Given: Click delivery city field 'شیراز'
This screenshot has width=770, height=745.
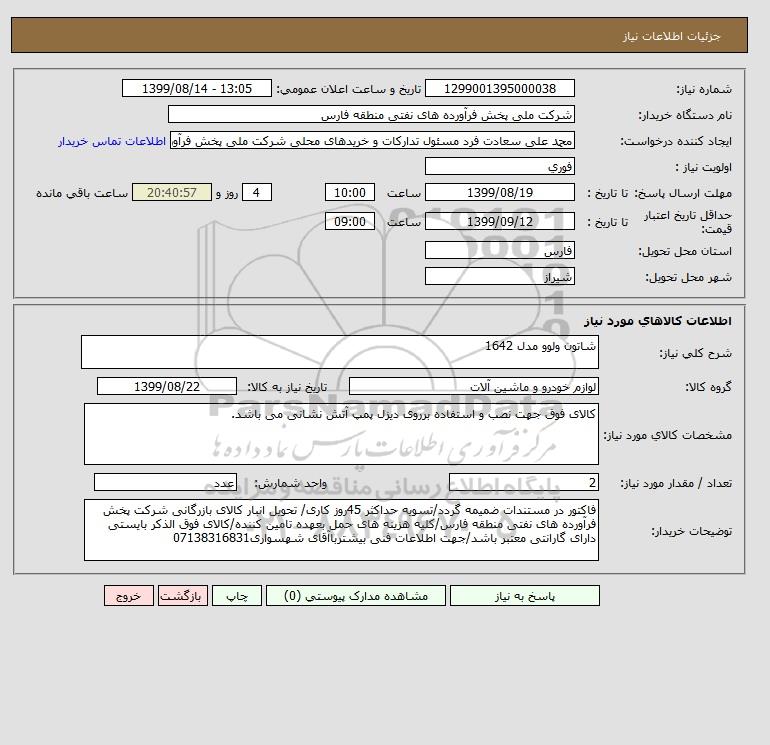Looking at the screenshot, I should tap(499, 276).
